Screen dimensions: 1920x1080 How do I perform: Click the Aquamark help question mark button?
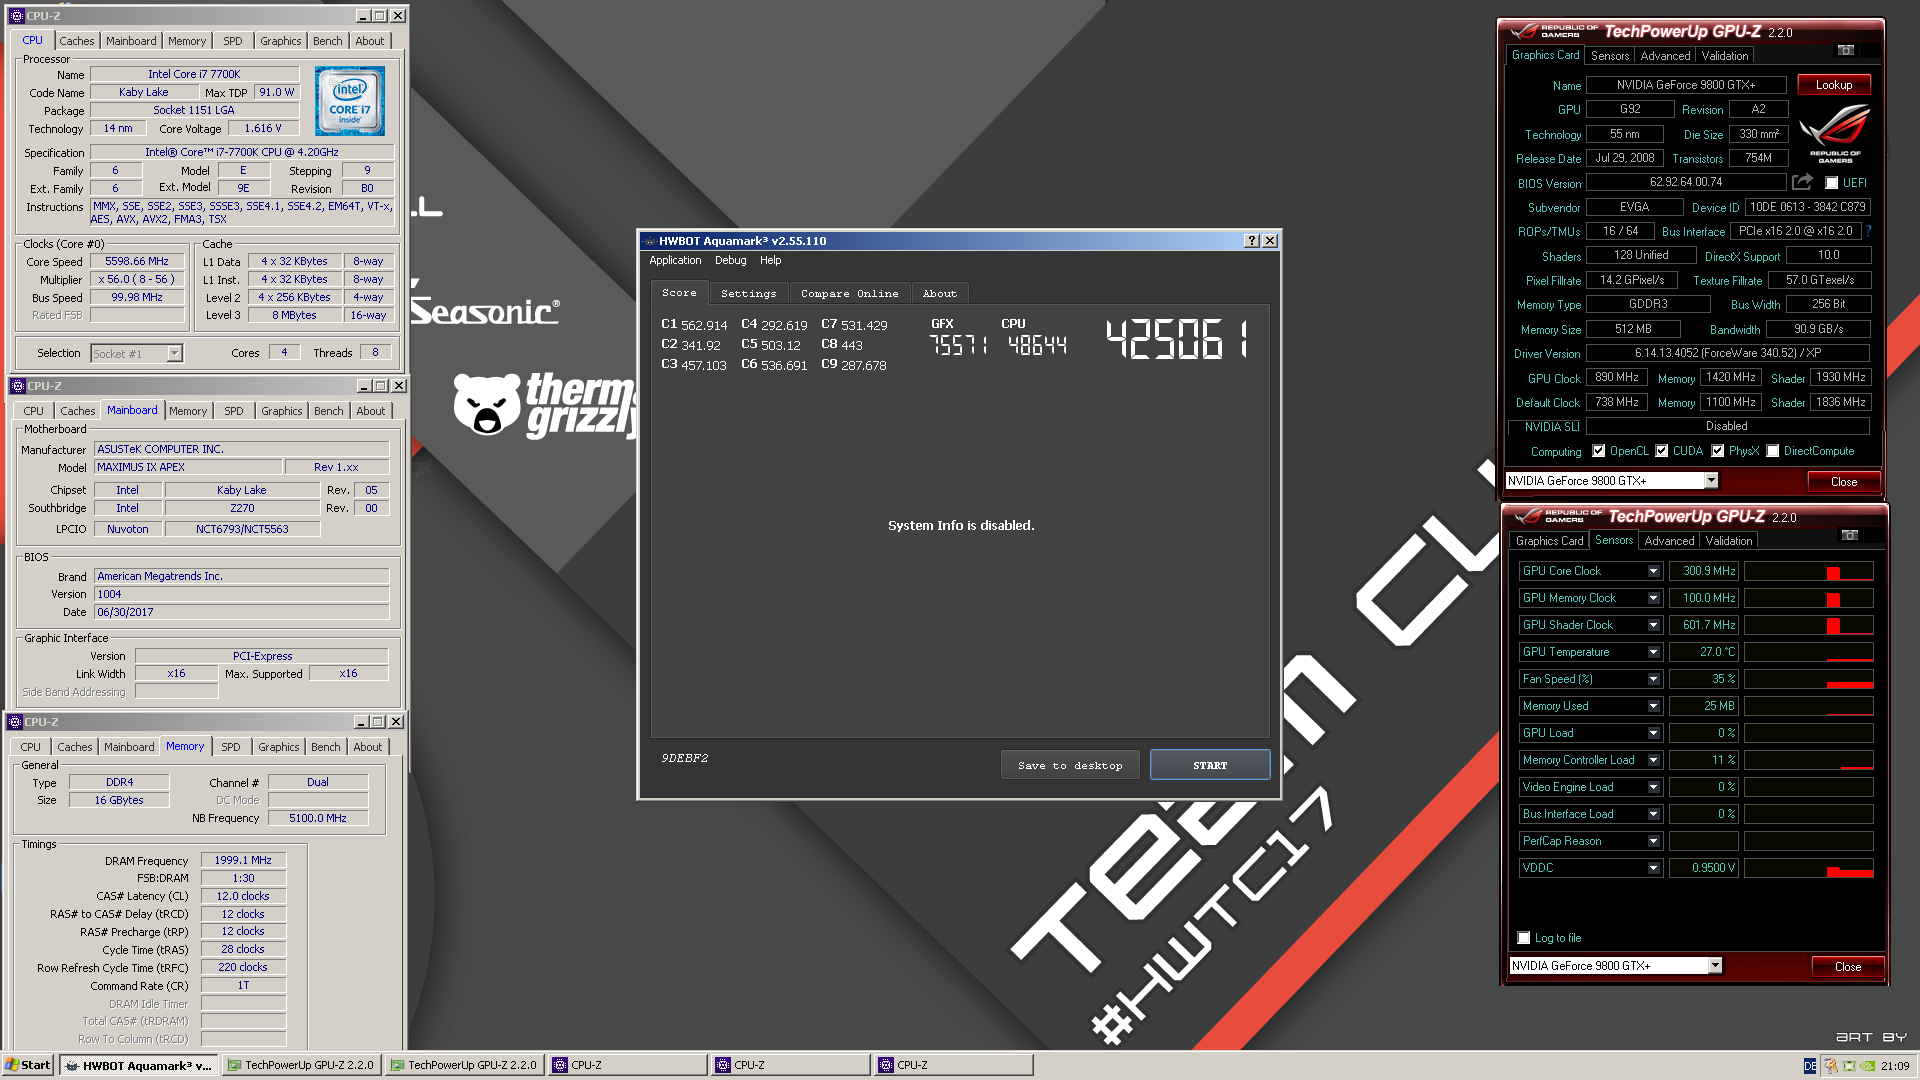[x=1252, y=241]
